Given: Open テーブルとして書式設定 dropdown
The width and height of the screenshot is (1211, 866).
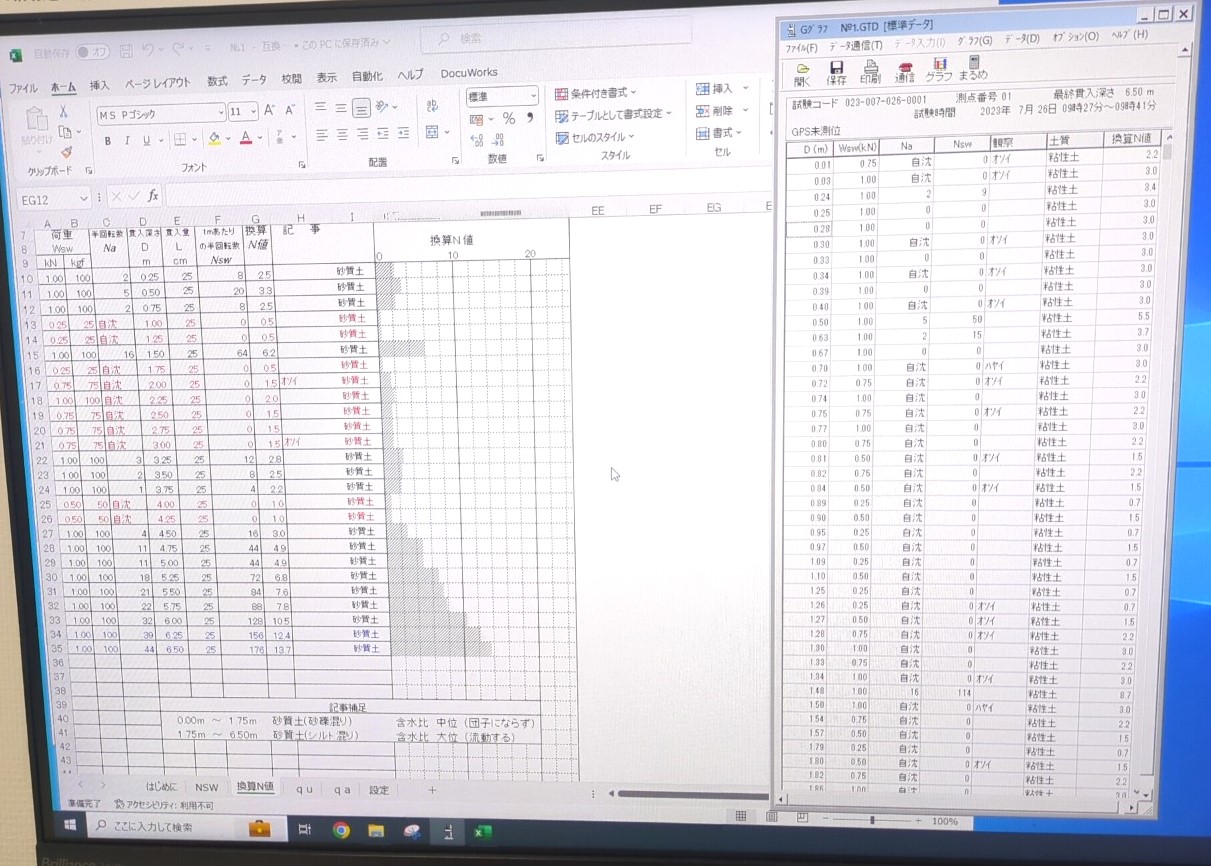Looking at the screenshot, I should (614, 115).
